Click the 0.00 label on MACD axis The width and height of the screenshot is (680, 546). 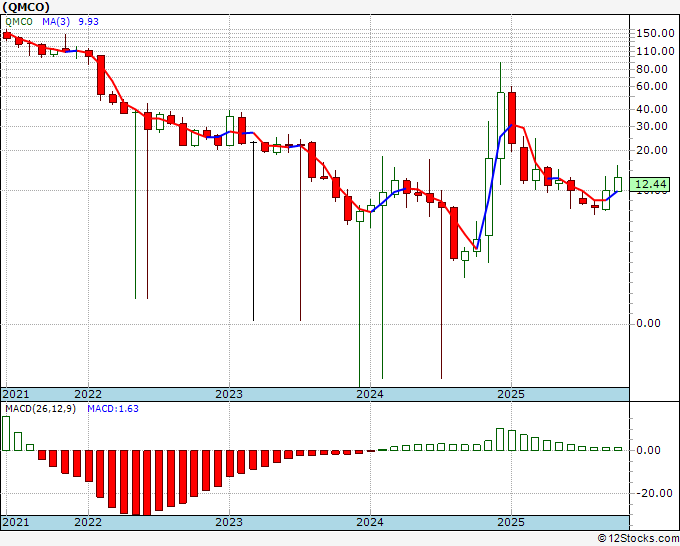[x=648, y=450]
